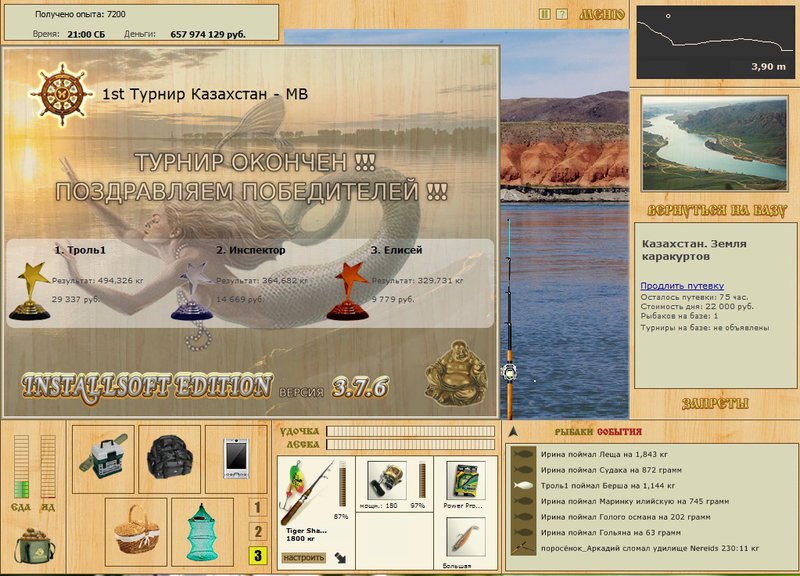Select the highlighted tackle slot 3
Image resolution: width=800 pixels, height=576 pixels.
258,555
